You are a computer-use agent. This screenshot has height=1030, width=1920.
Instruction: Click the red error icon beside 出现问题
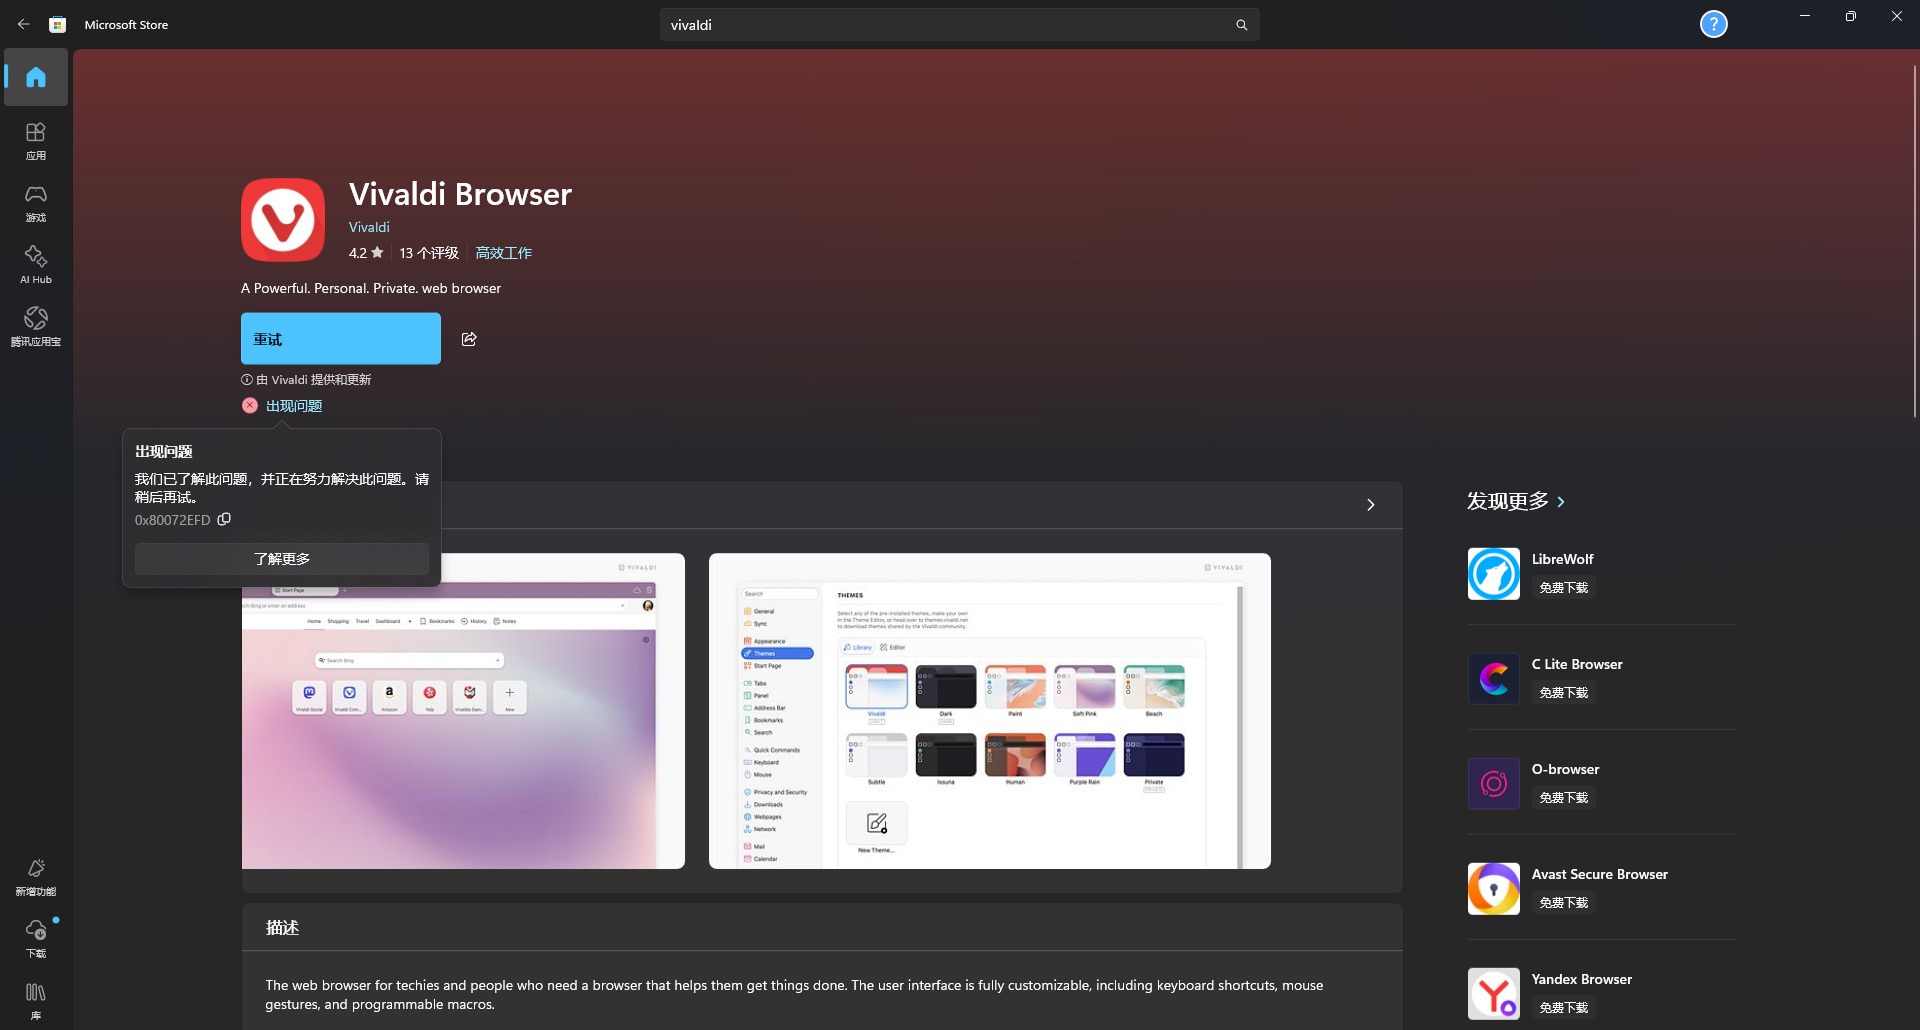[250, 405]
